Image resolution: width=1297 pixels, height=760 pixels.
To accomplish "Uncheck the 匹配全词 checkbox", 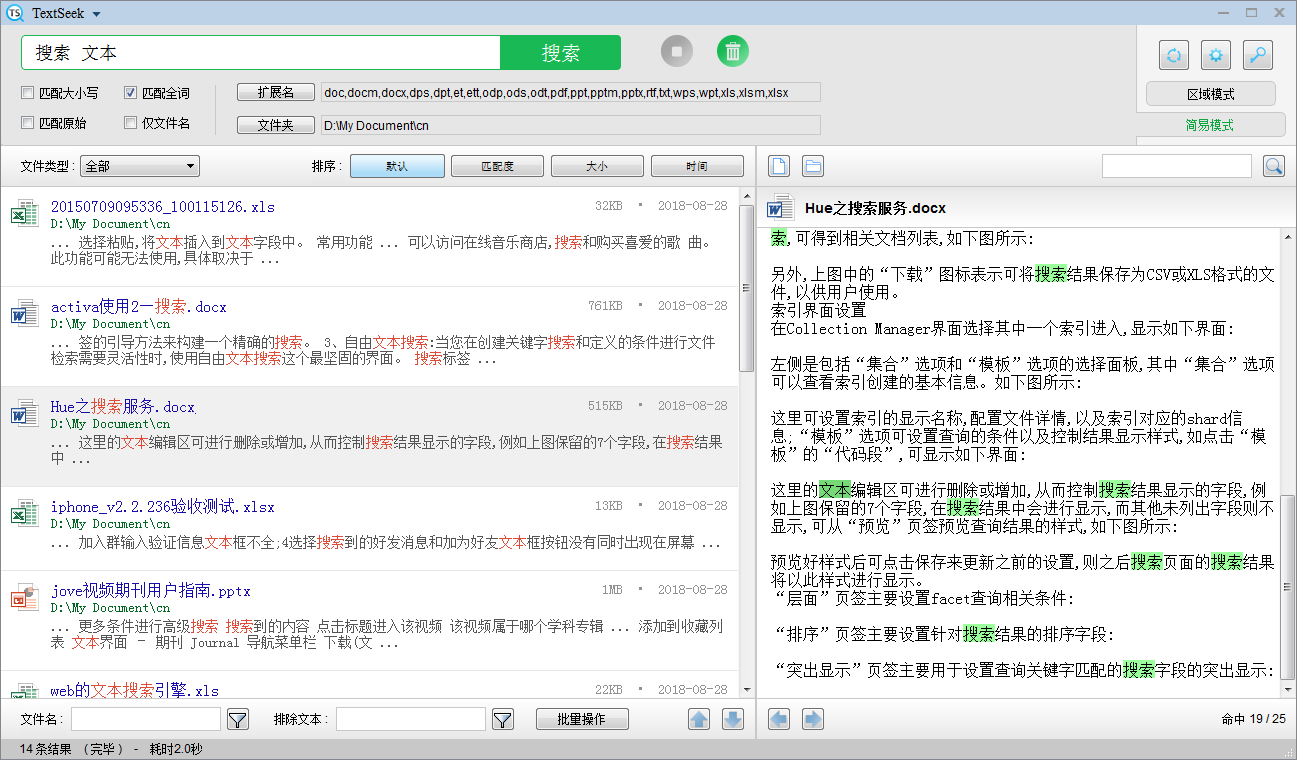I will tap(130, 93).
